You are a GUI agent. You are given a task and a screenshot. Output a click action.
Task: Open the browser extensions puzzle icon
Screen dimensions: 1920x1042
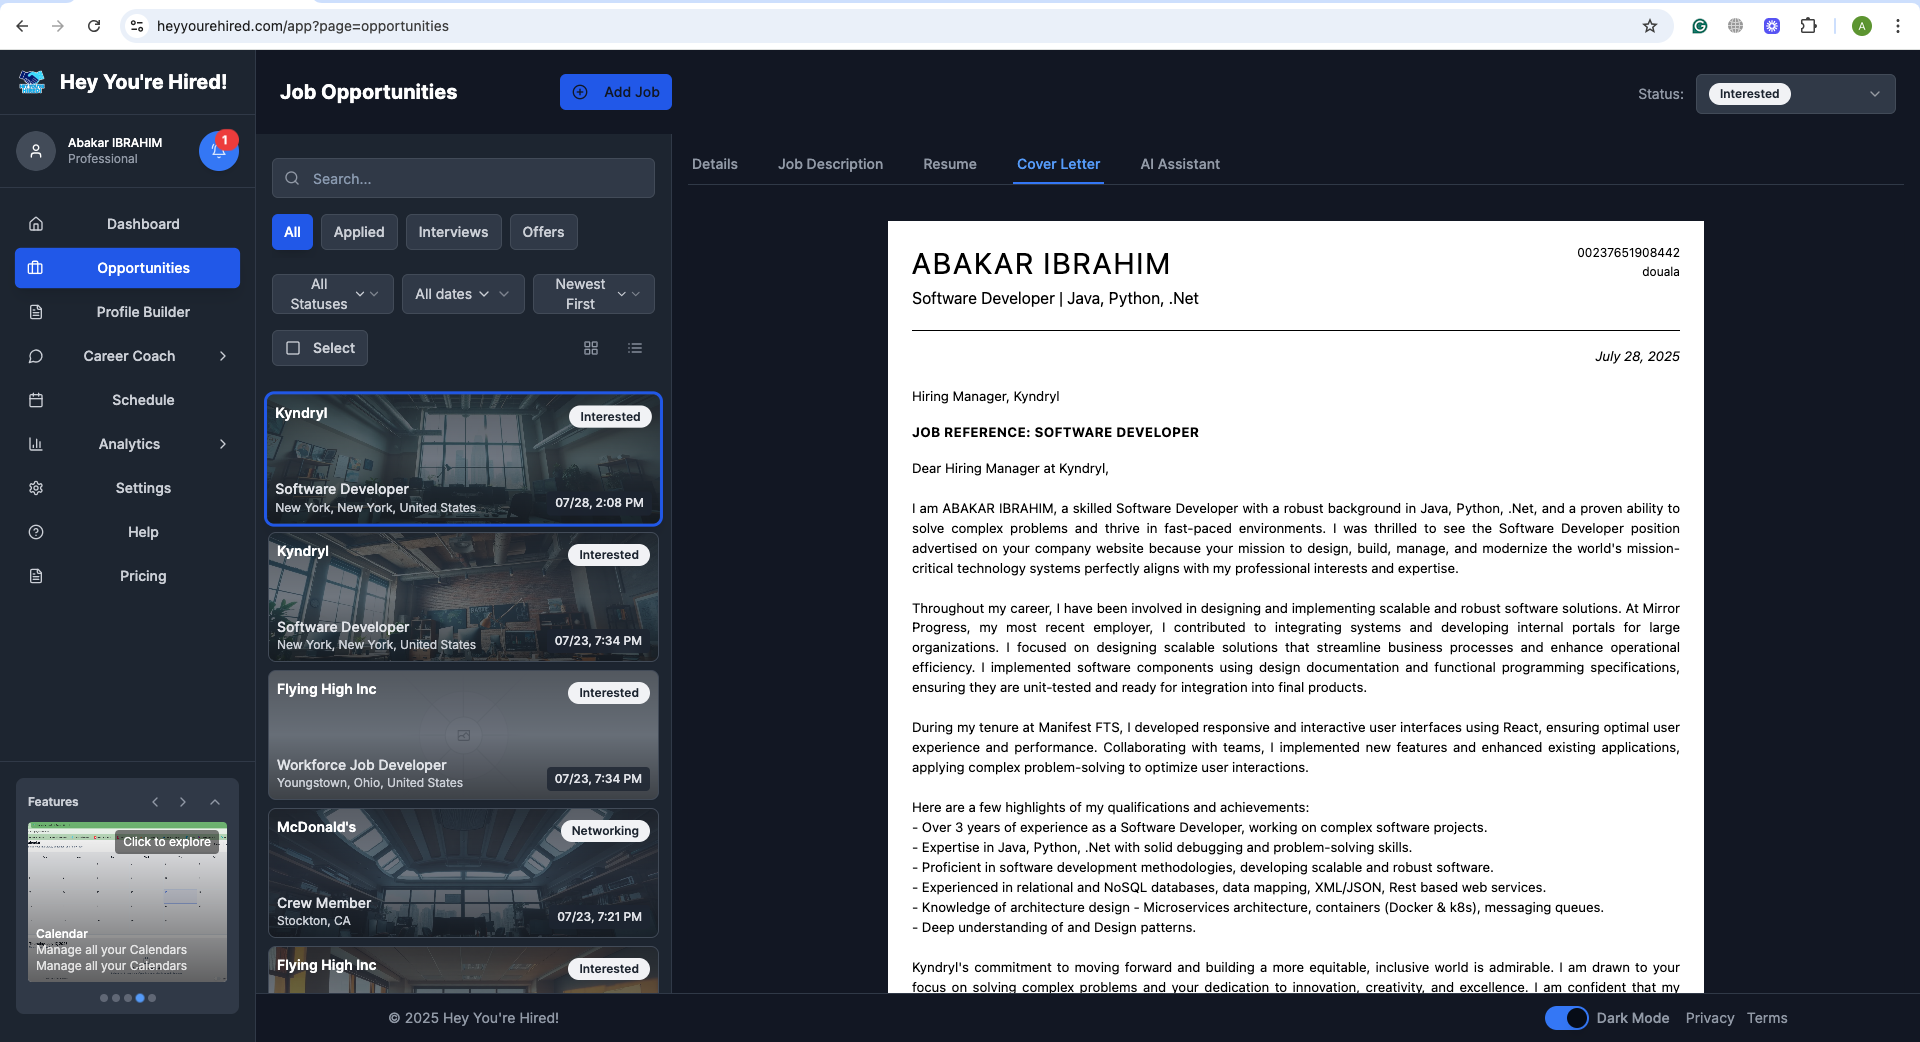(x=1808, y=26)
